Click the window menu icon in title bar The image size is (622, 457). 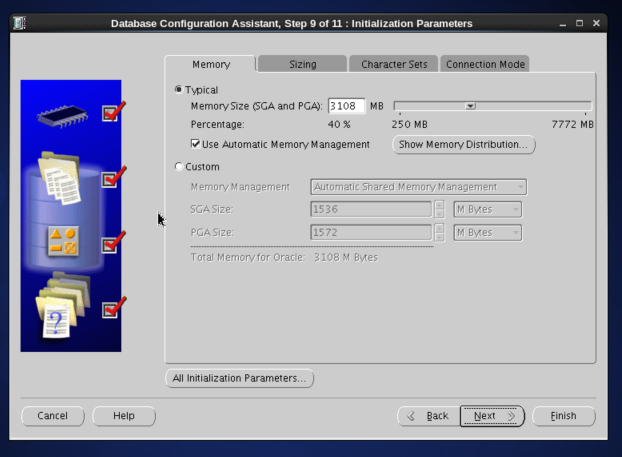(x=19, y=23)
